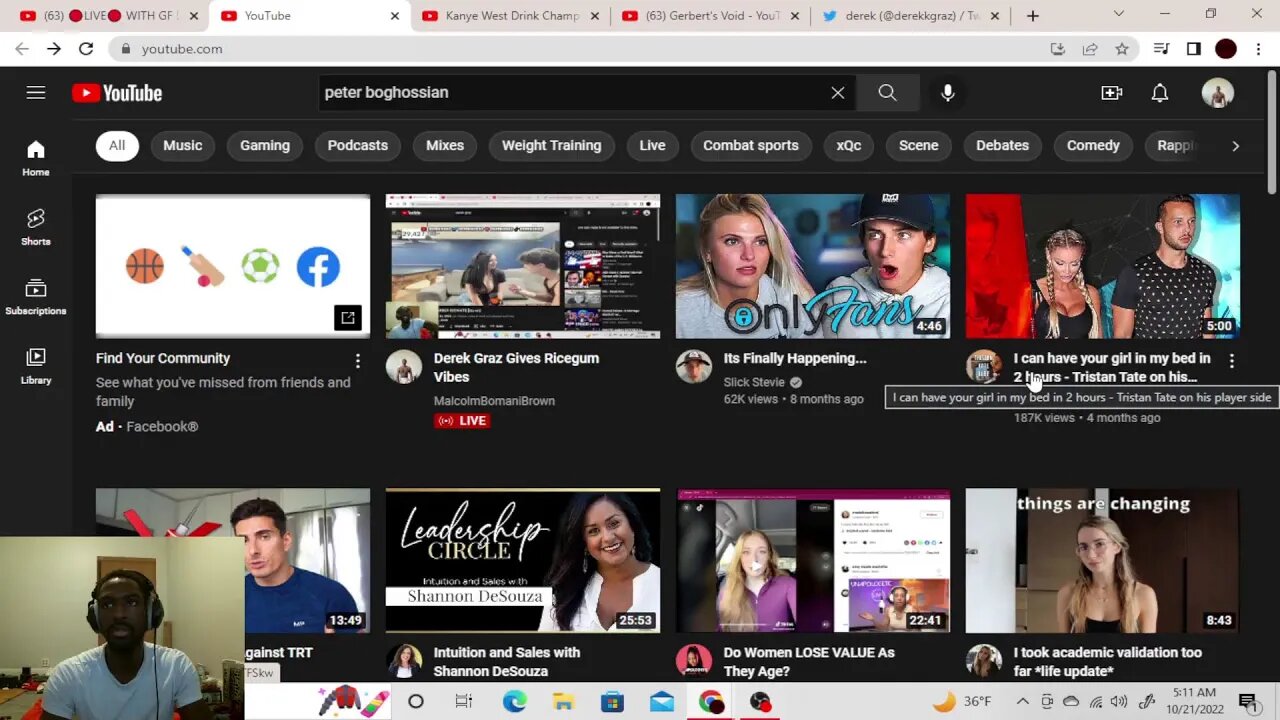Viewport: 1280px width, 720px height.
Task: Open YouTube notifications bell
Action: coord(1160,93)
